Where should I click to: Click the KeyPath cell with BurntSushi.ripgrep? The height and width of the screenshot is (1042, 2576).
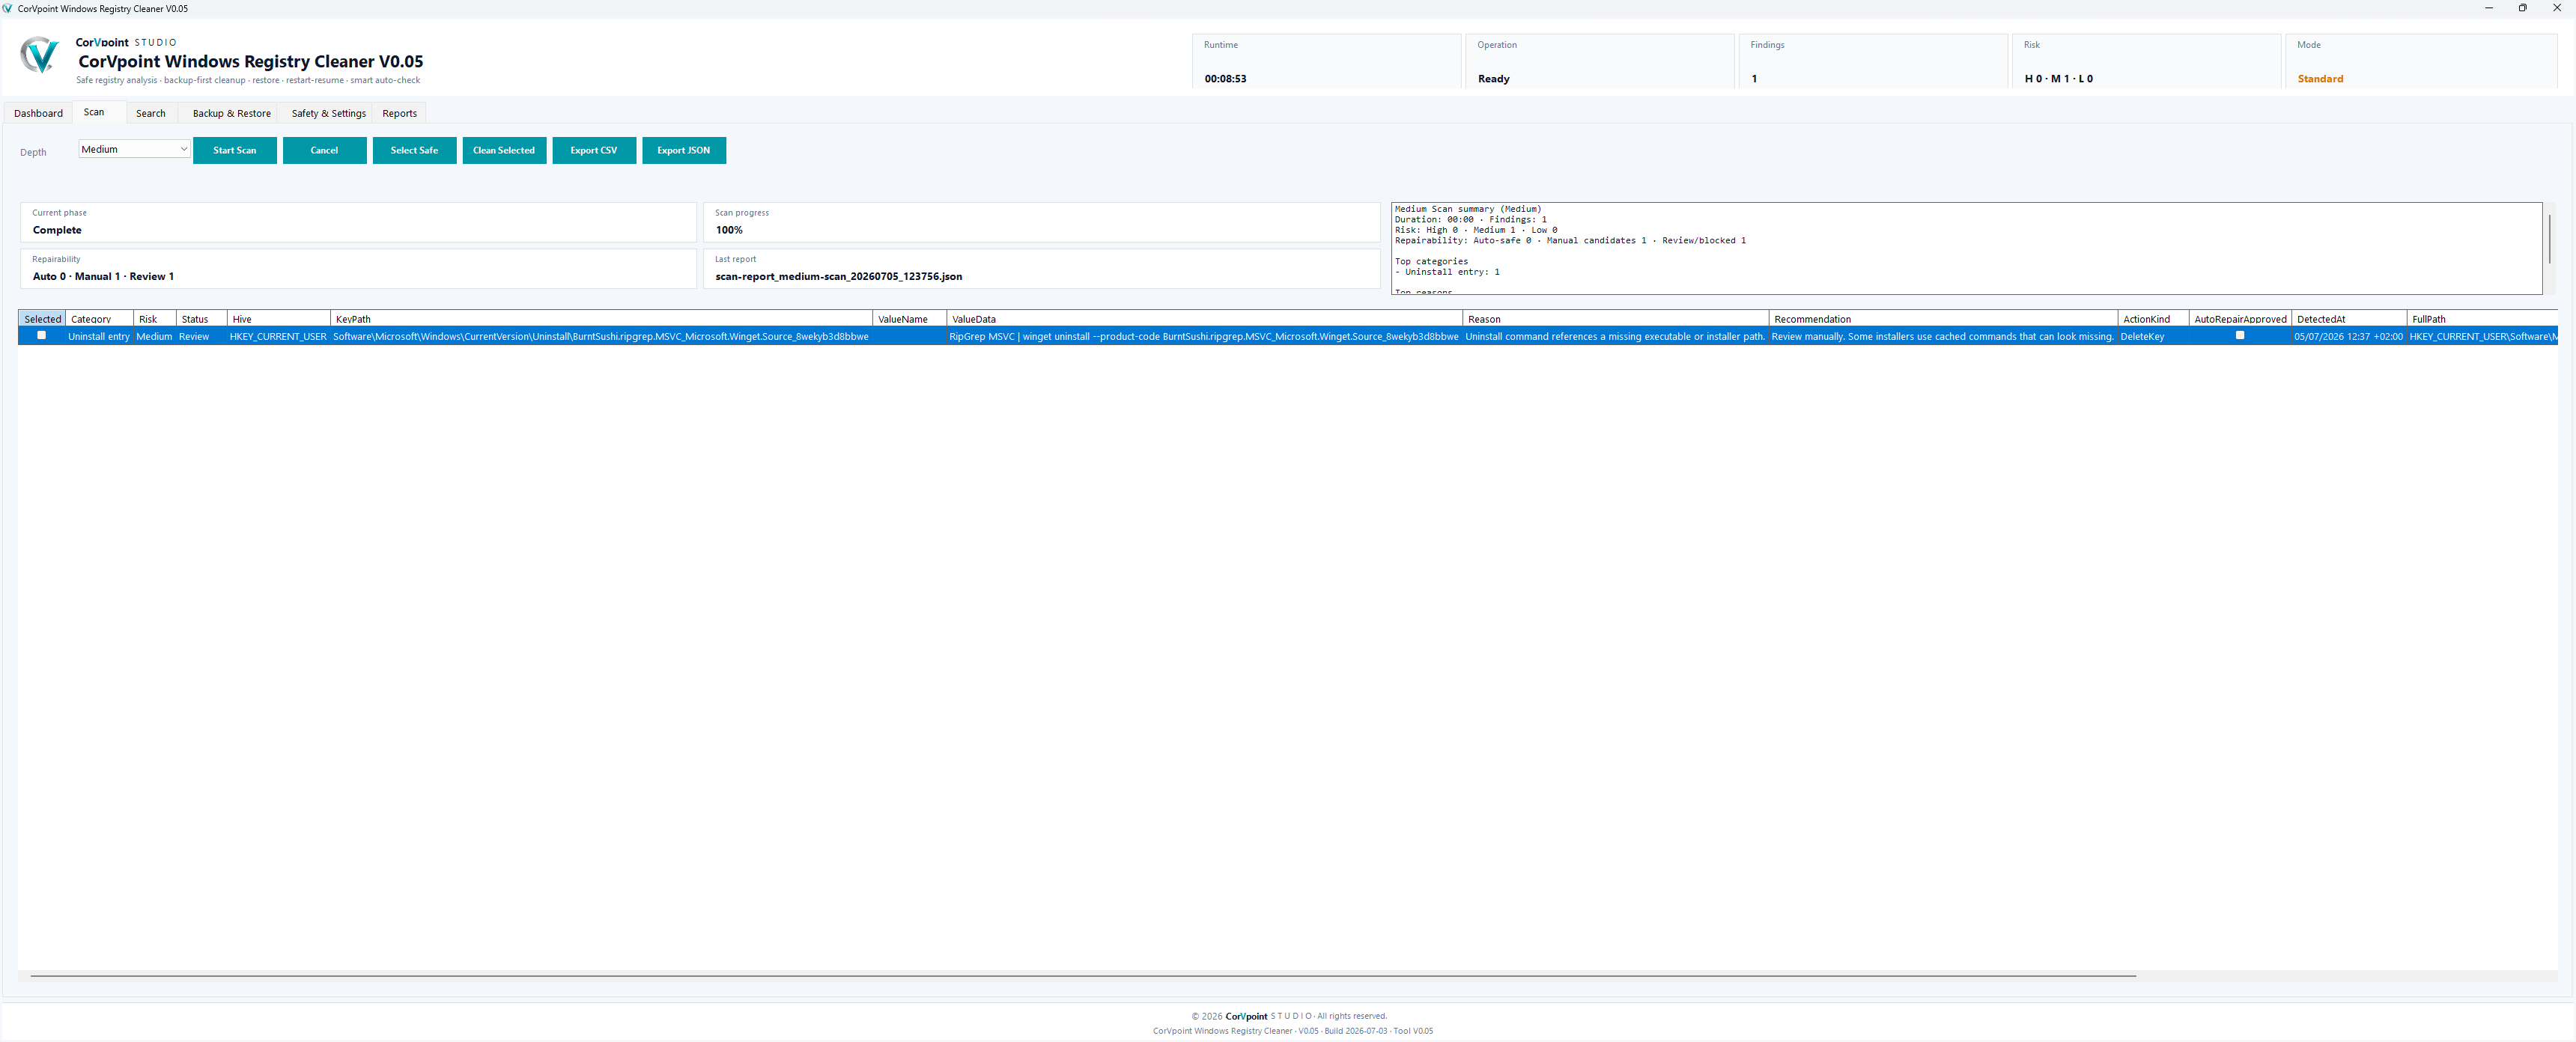(x=601, y=336)
